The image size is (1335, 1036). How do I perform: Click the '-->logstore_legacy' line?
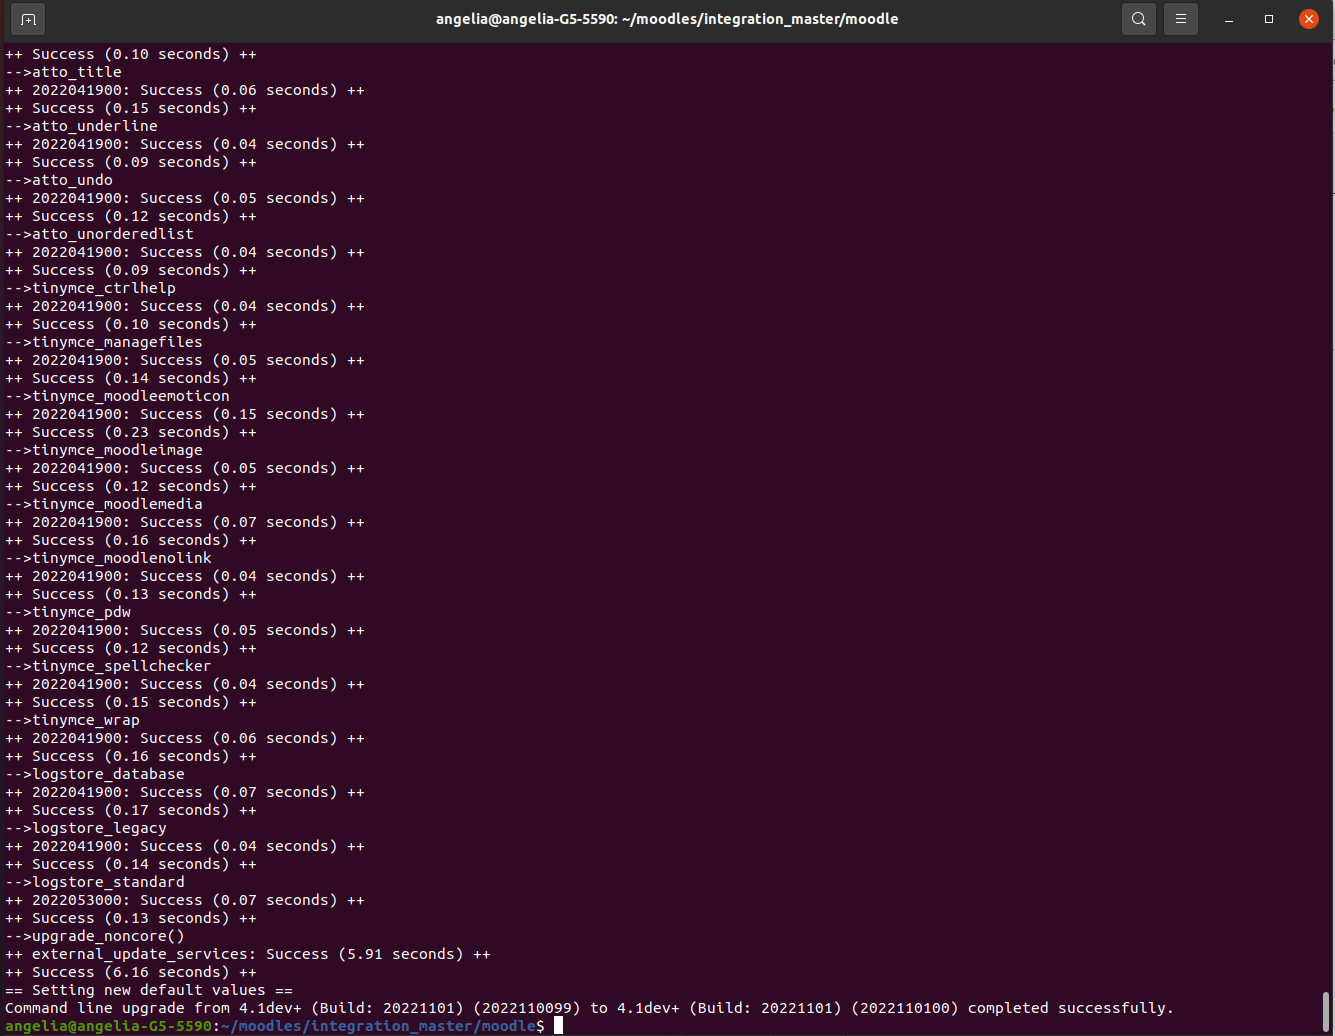point(86,828)
